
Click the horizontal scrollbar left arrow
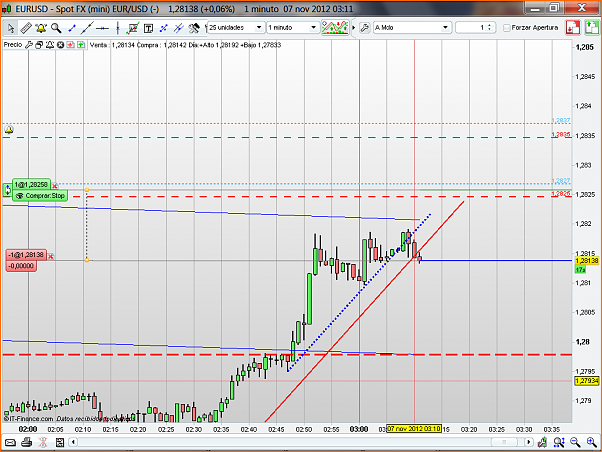click(x=73, y=442)
